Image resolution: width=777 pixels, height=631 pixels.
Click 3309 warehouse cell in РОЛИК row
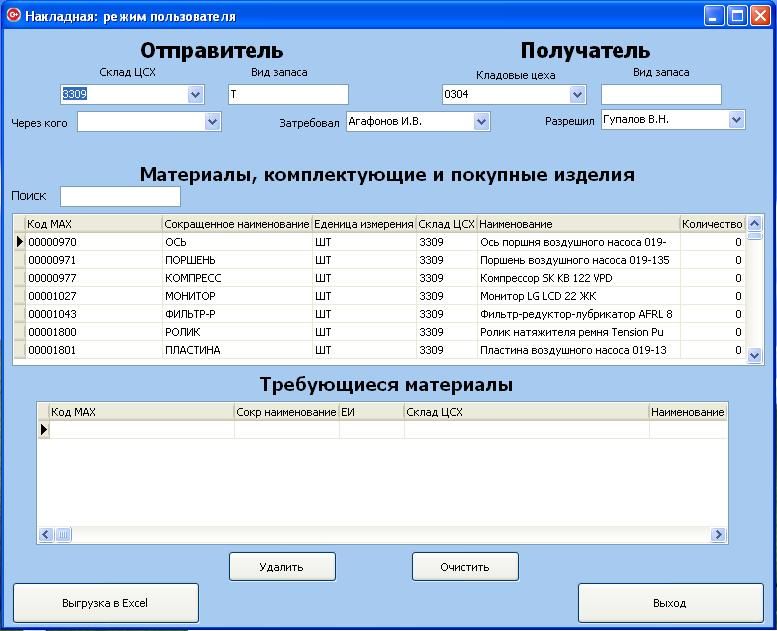tap(446, 332)
